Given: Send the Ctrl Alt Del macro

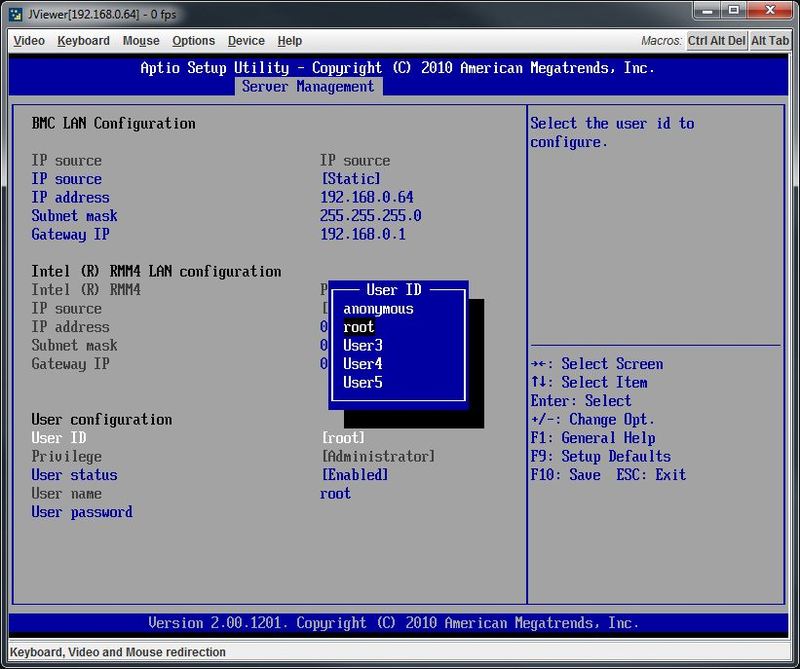Looking at the screenshot, I should (x=716, y=40).
